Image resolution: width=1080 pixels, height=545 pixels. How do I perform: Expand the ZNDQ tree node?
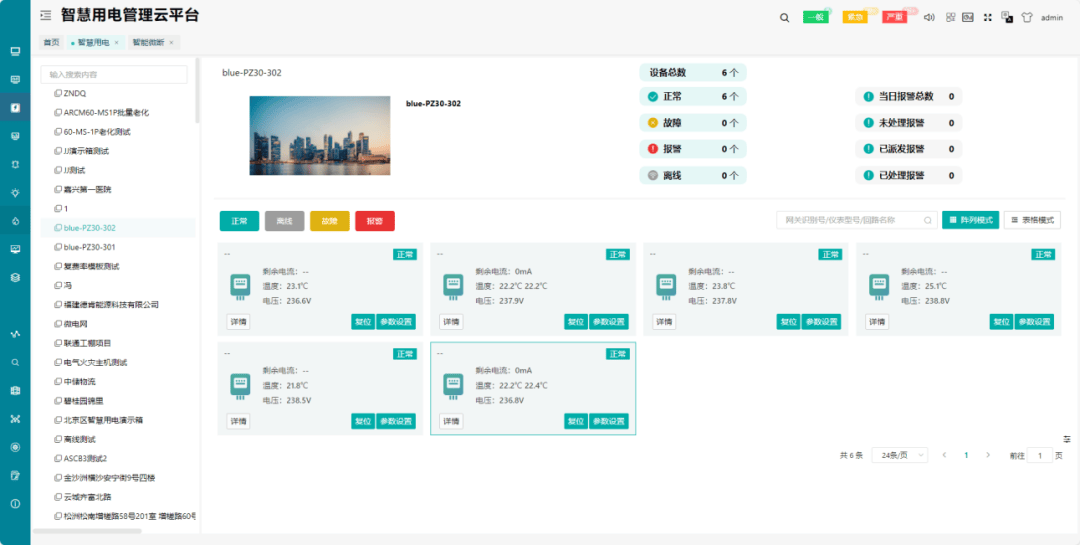pyautogui.click(x=74, y=93)
